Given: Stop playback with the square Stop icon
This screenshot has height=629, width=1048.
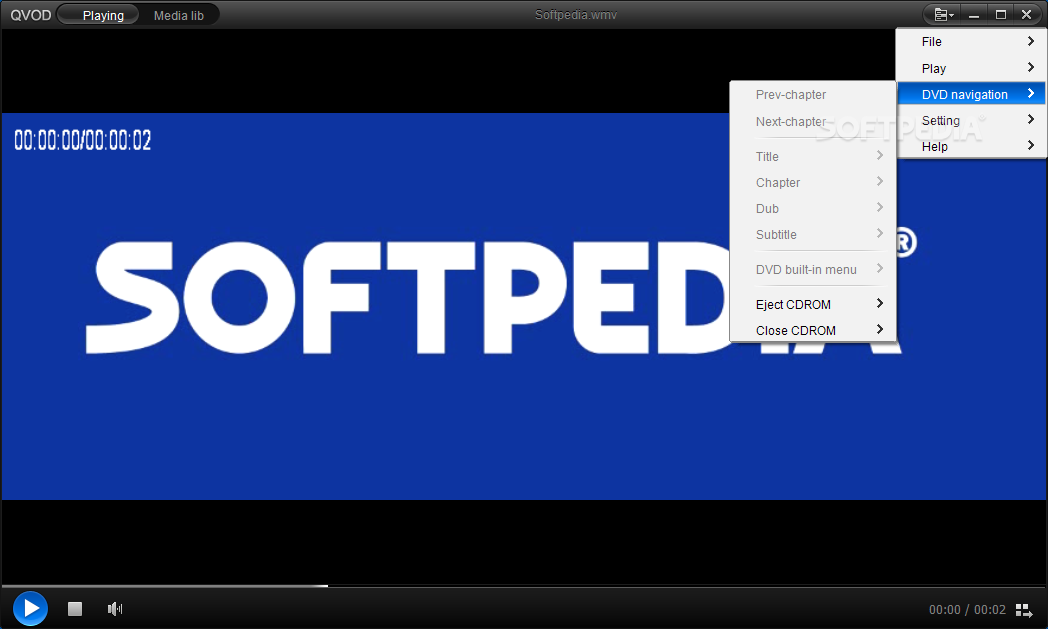Looking at the screenshot, I should click(75, 609).
